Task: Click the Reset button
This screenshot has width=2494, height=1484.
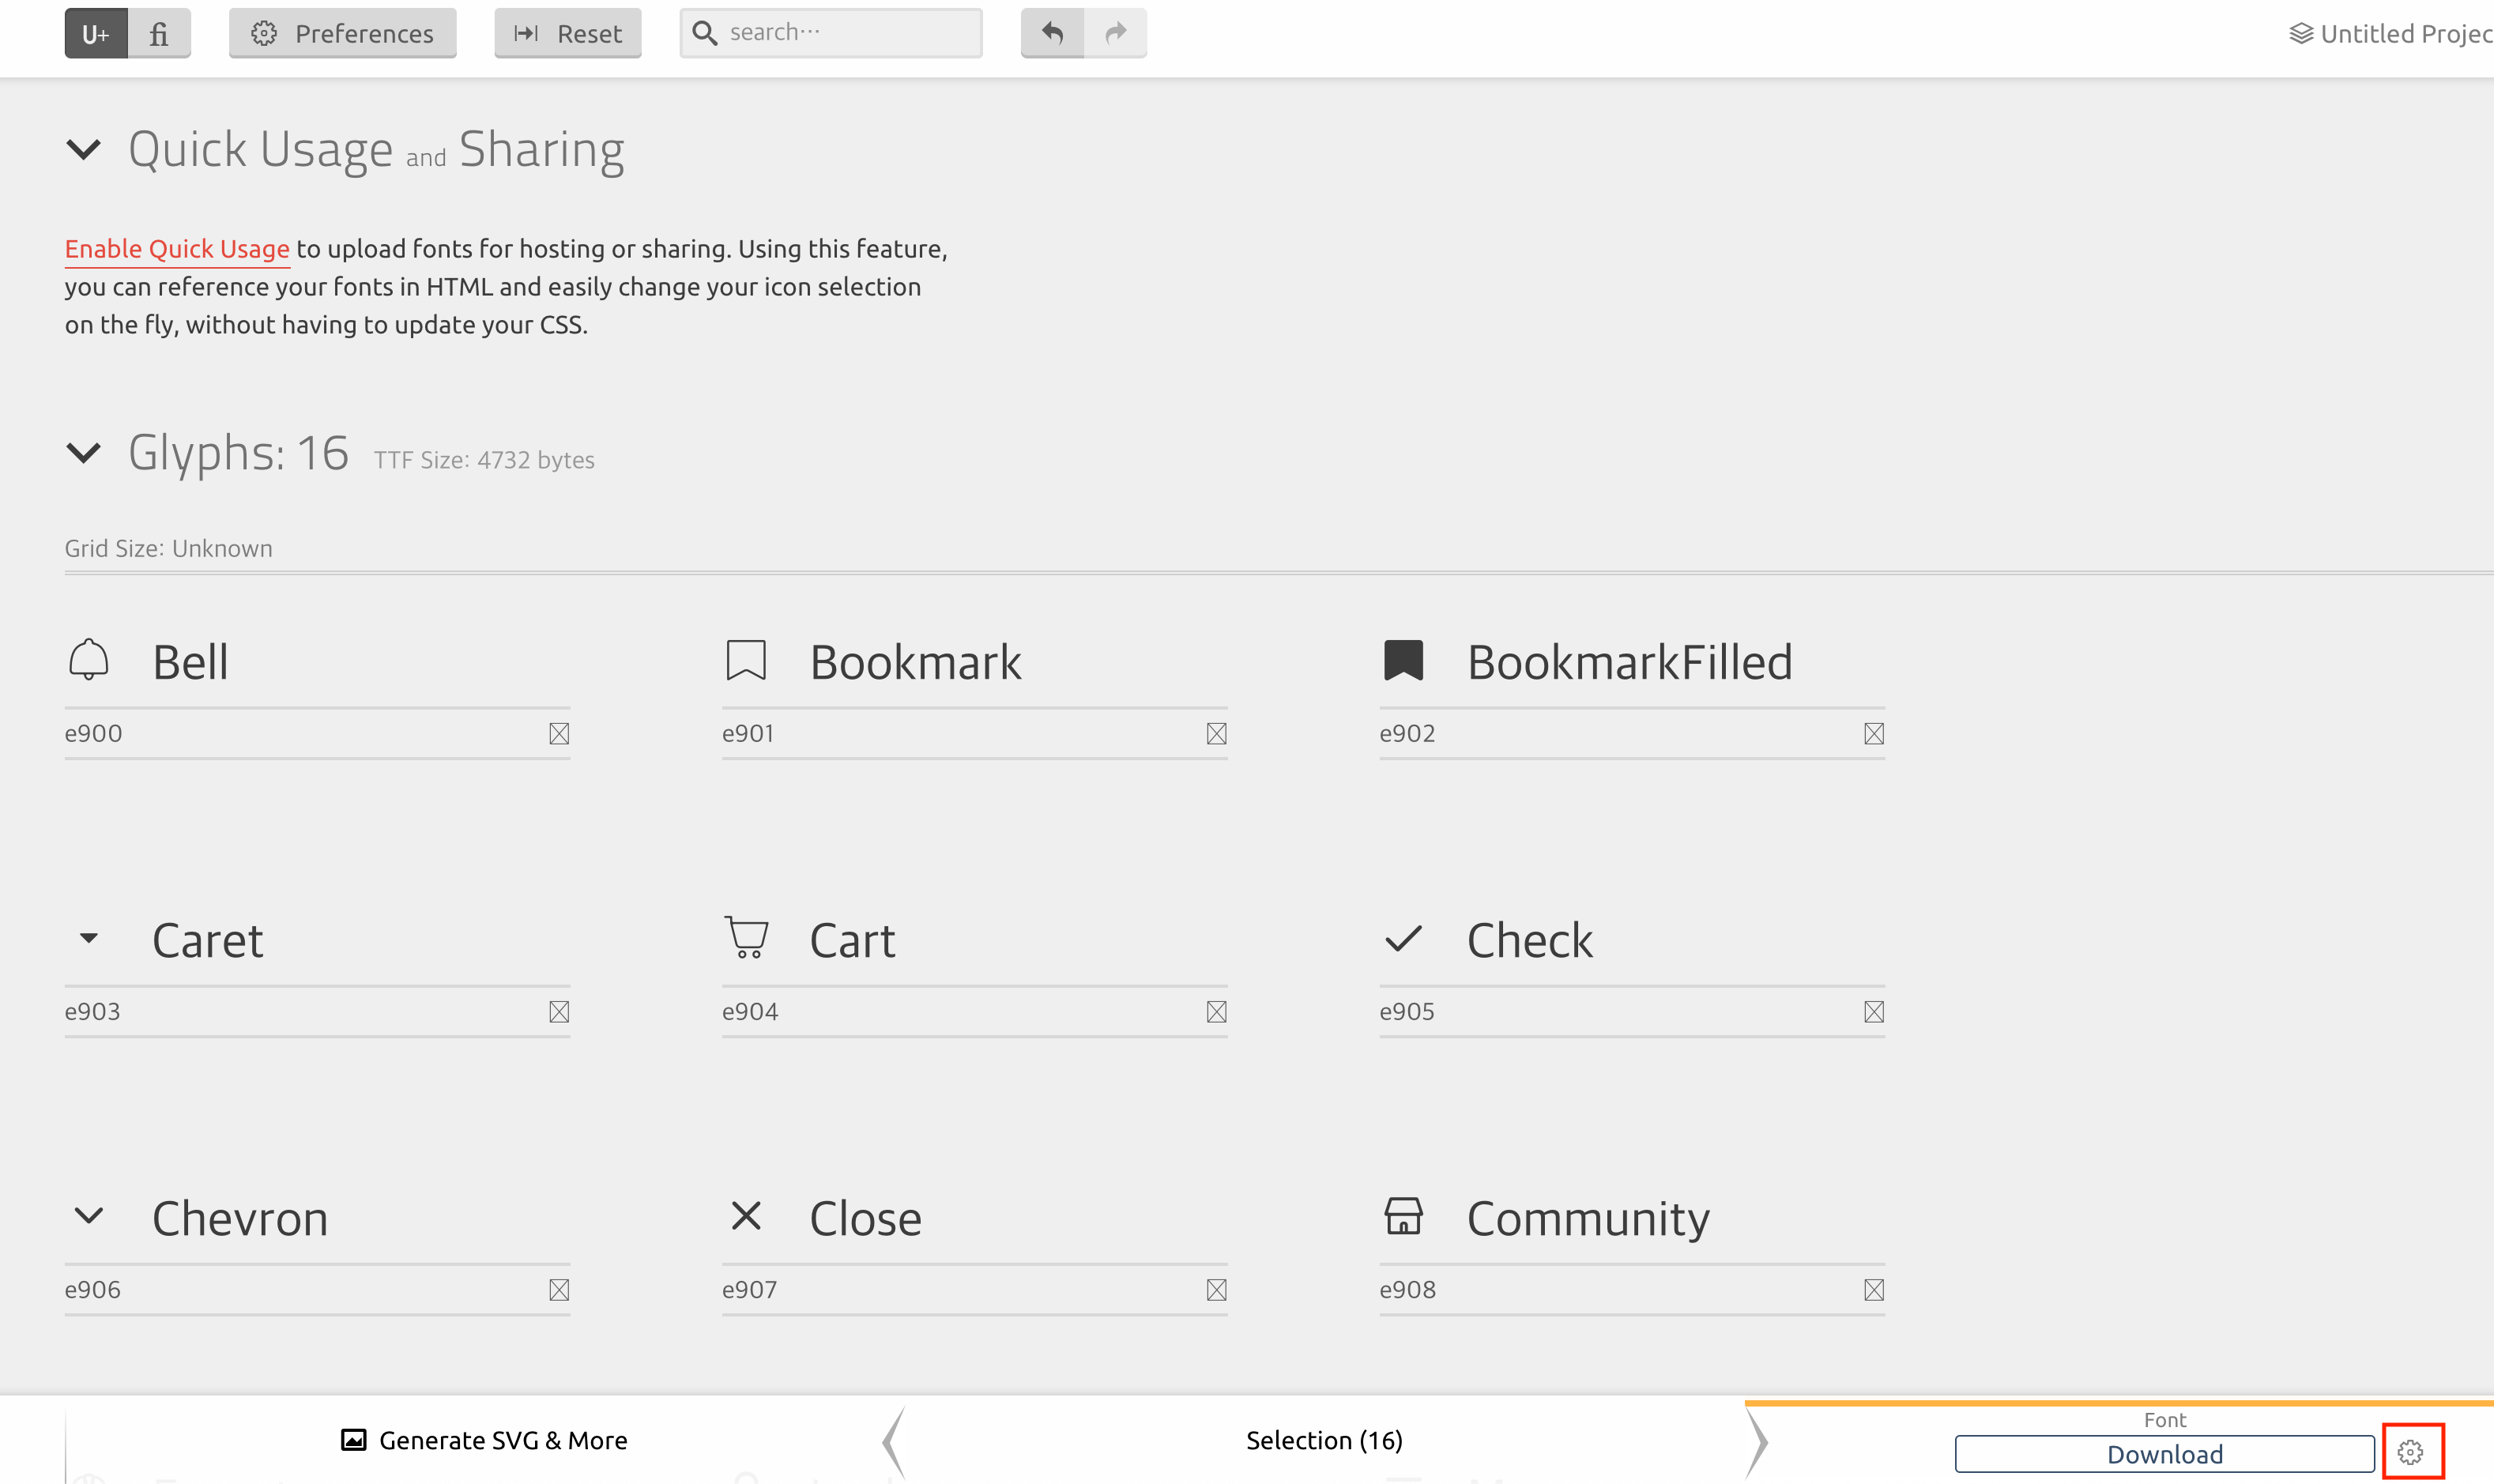Action: tap(568, 33)
